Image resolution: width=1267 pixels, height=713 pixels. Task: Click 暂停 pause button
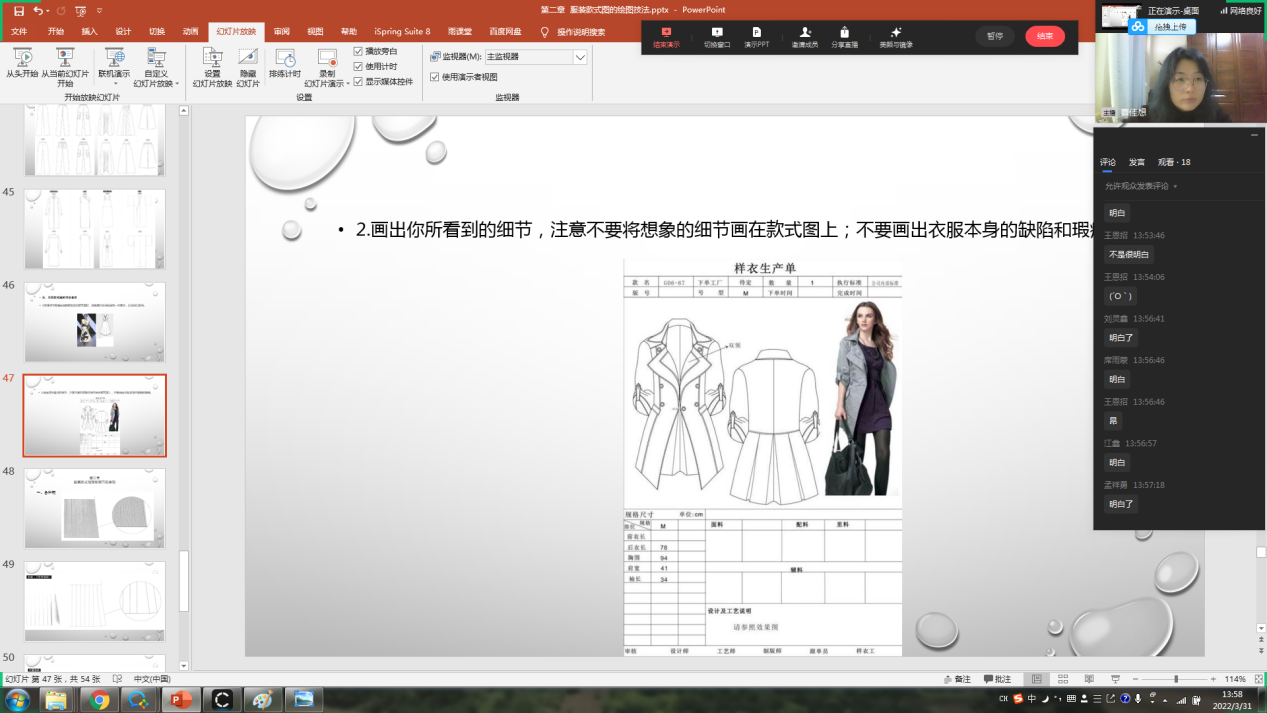point(995,36)
